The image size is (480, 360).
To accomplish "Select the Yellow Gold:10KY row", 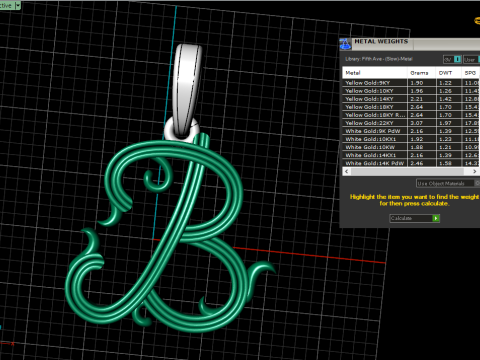I will point(411,91).
